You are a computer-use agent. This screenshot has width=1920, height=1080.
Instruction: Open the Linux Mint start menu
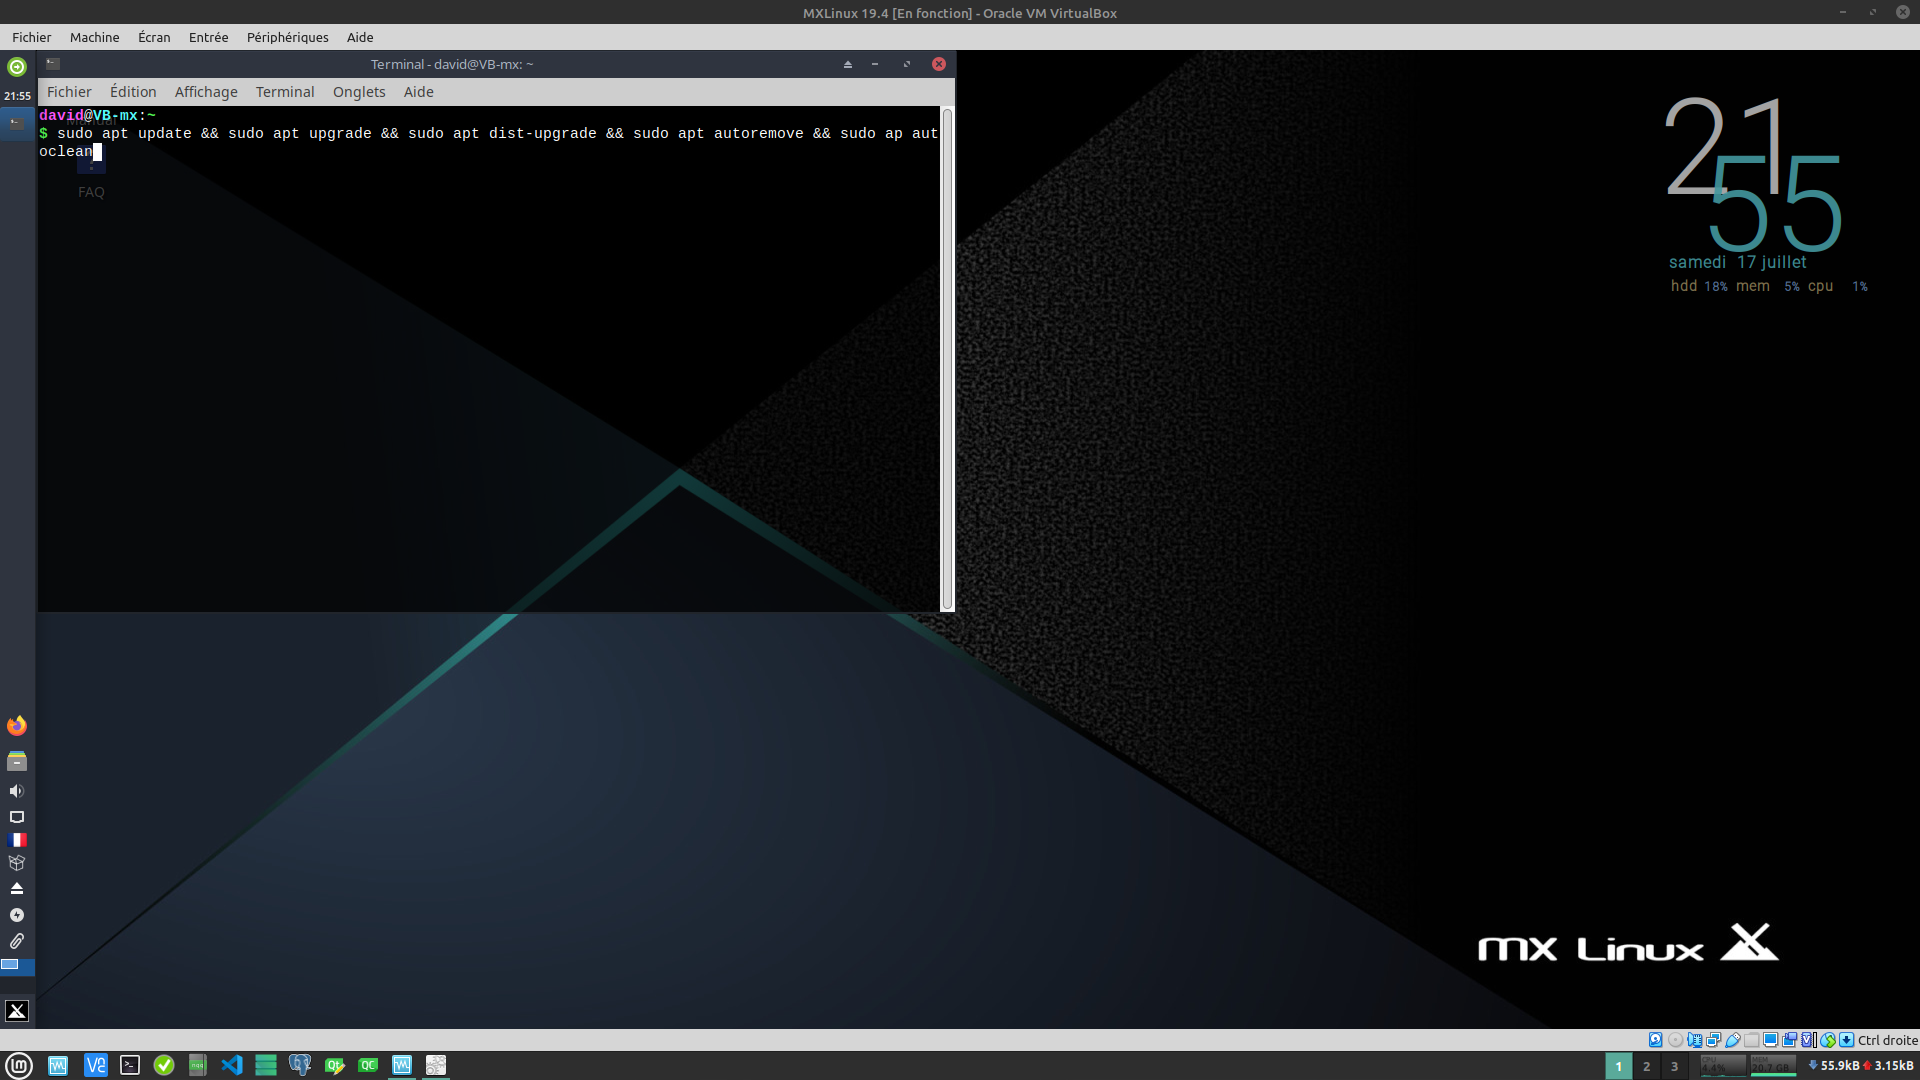19,1065
